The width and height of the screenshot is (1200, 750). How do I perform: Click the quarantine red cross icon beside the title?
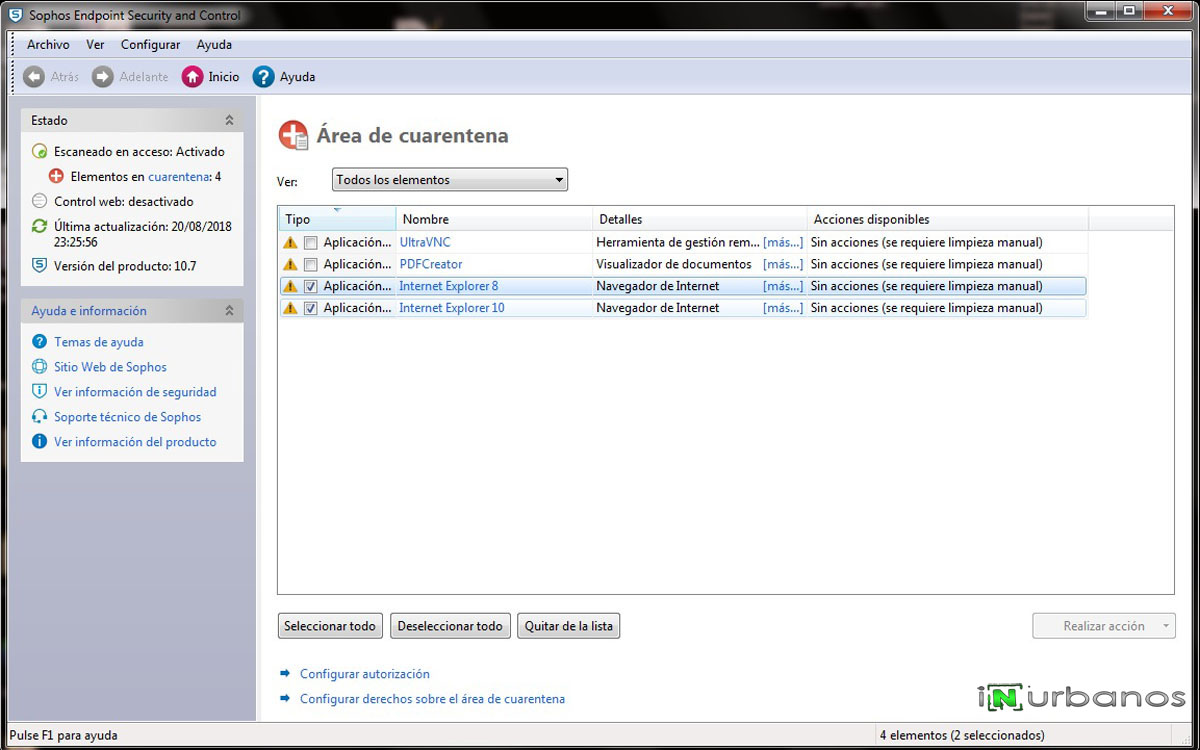(292, 135)
